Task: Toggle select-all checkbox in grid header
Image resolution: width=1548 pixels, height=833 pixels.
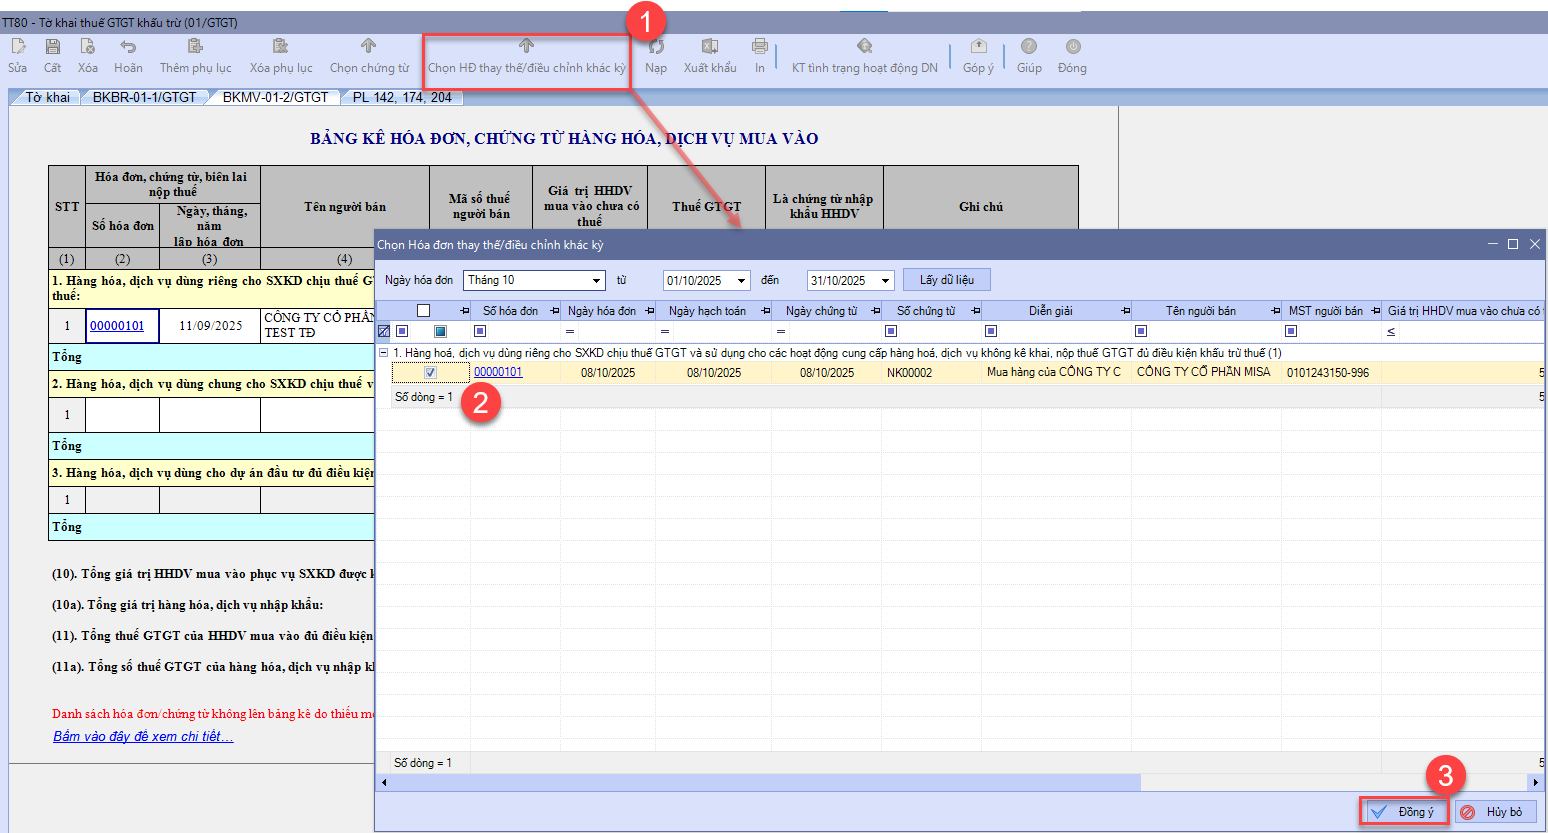Action: (423, 311)
